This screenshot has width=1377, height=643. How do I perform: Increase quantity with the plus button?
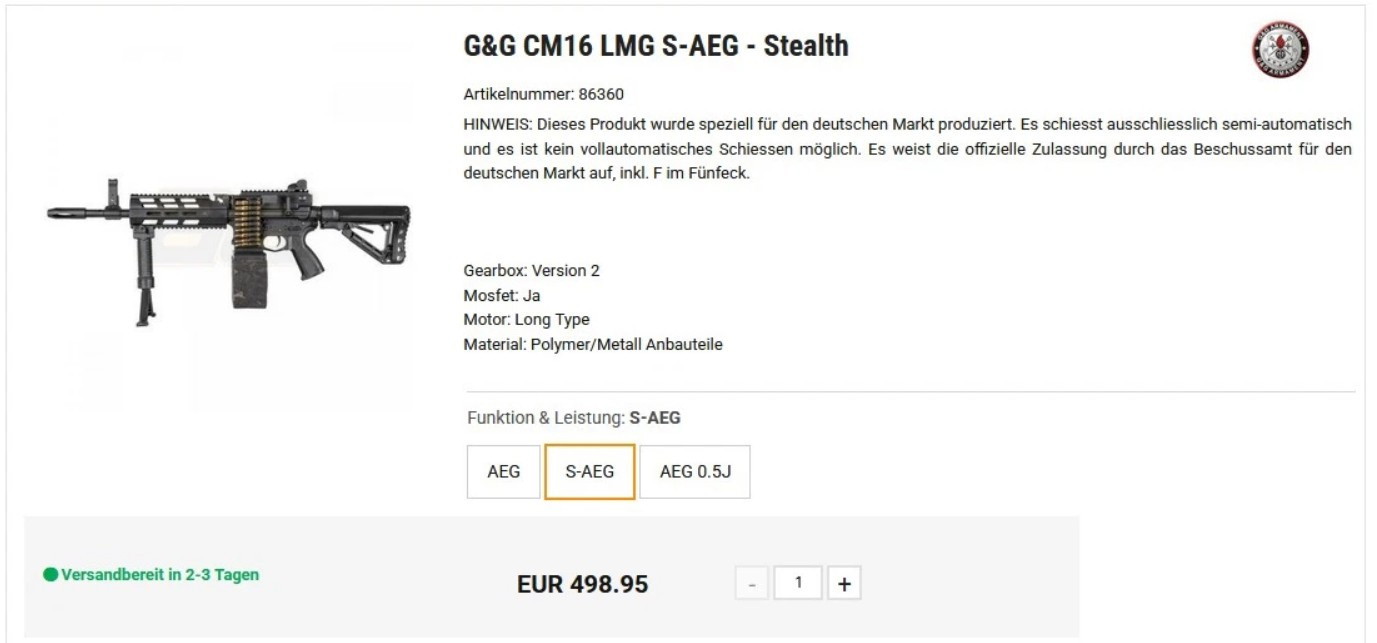click(844, 583)
